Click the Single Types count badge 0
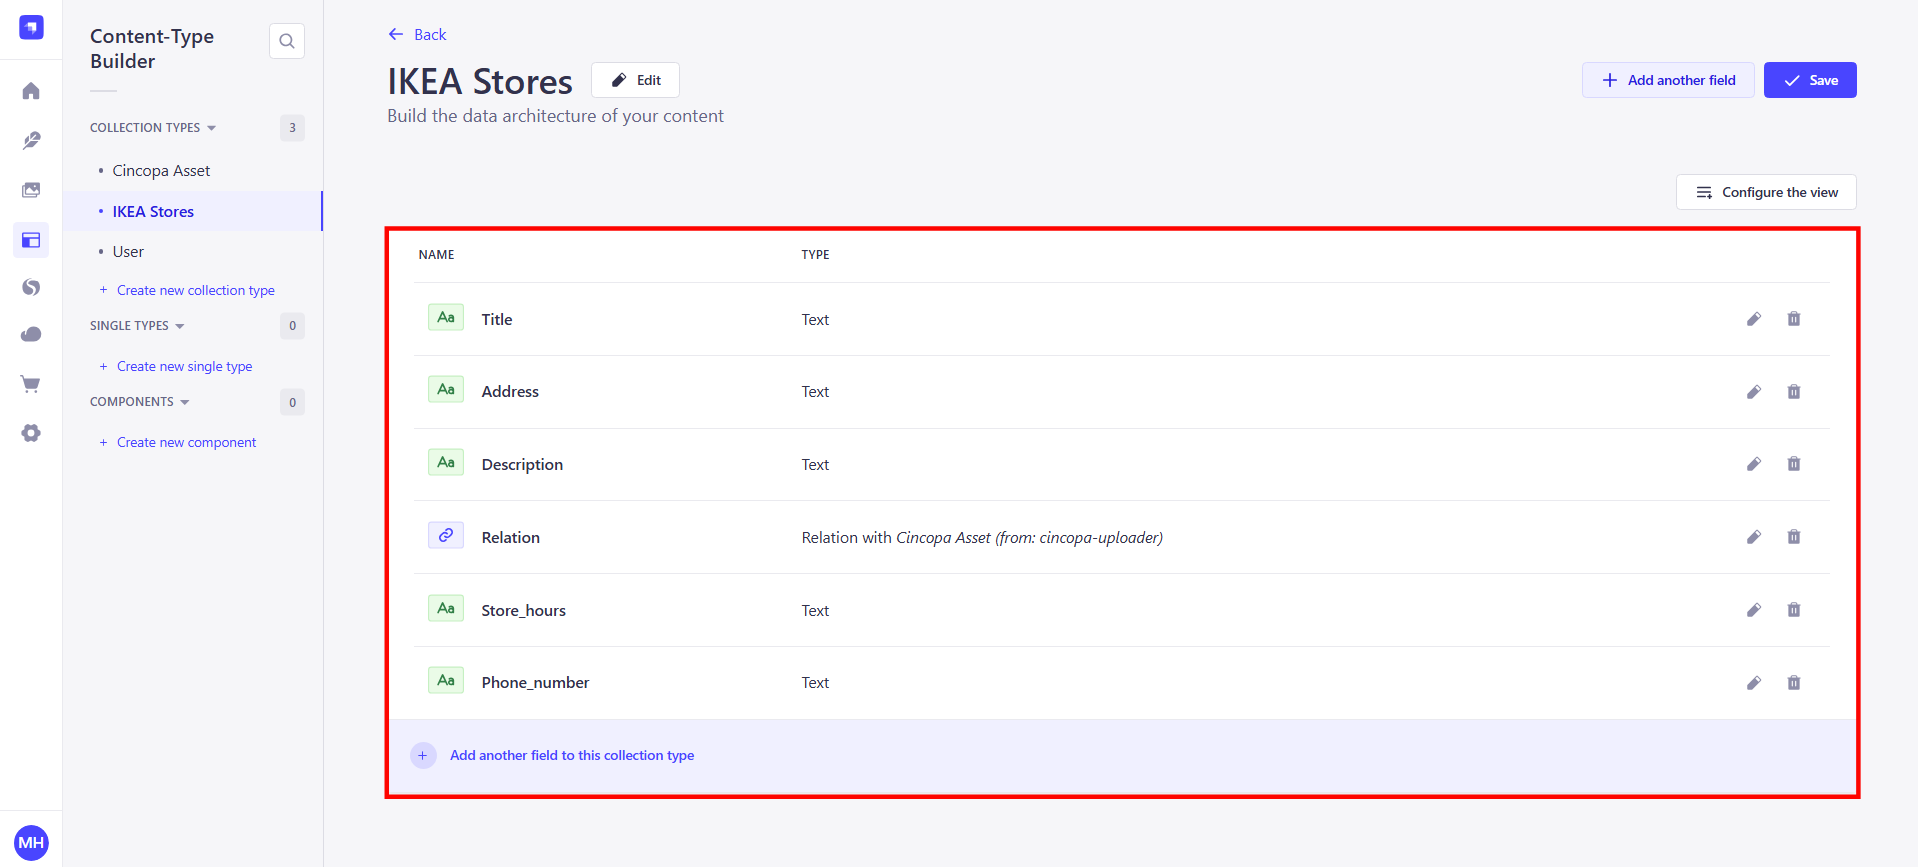 click(x=292, y=326)
